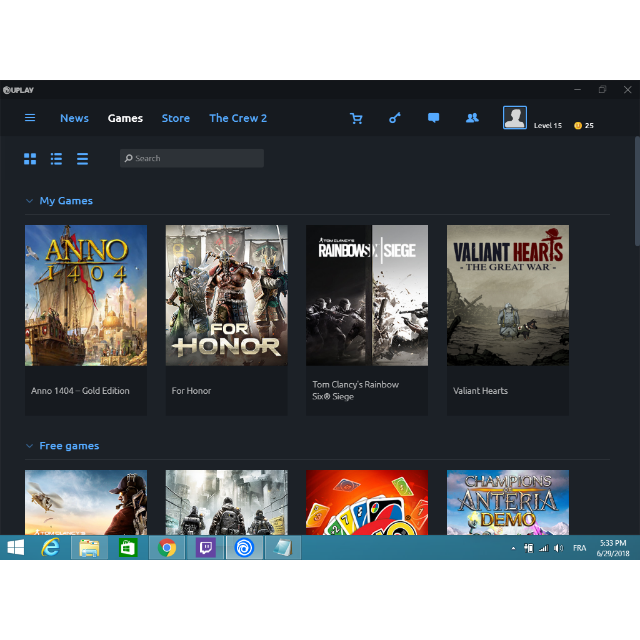
Task: Open Twitch app from taskbar
Action: tap(205, 548)
